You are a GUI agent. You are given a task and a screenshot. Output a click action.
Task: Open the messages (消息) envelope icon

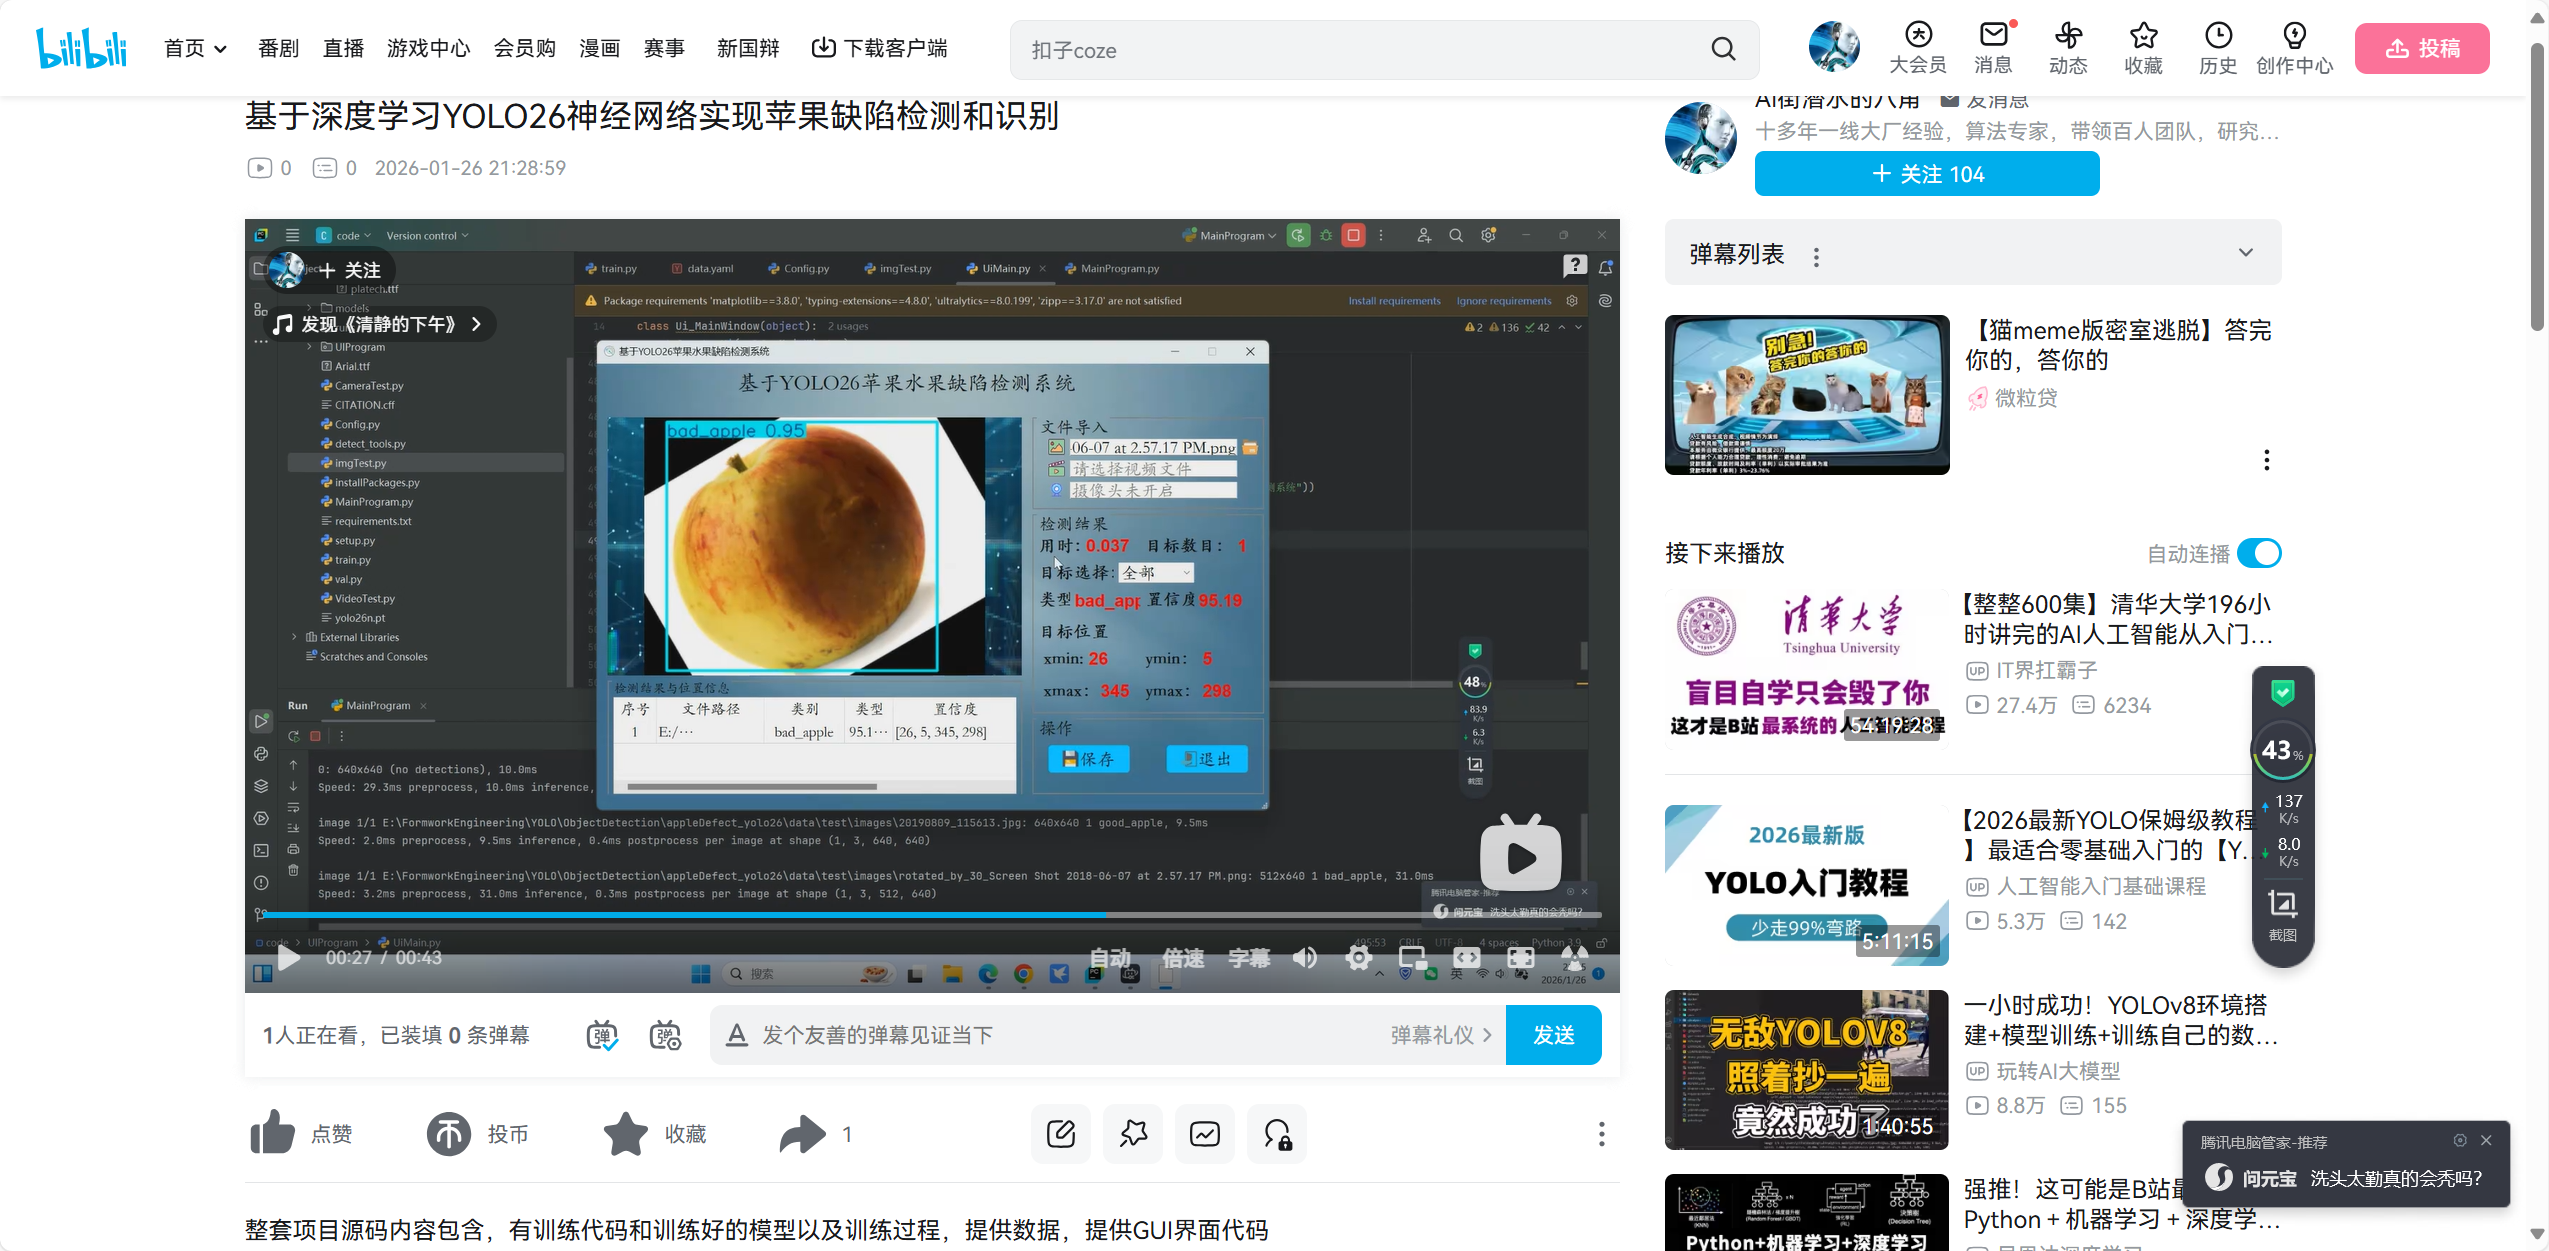1993,36
